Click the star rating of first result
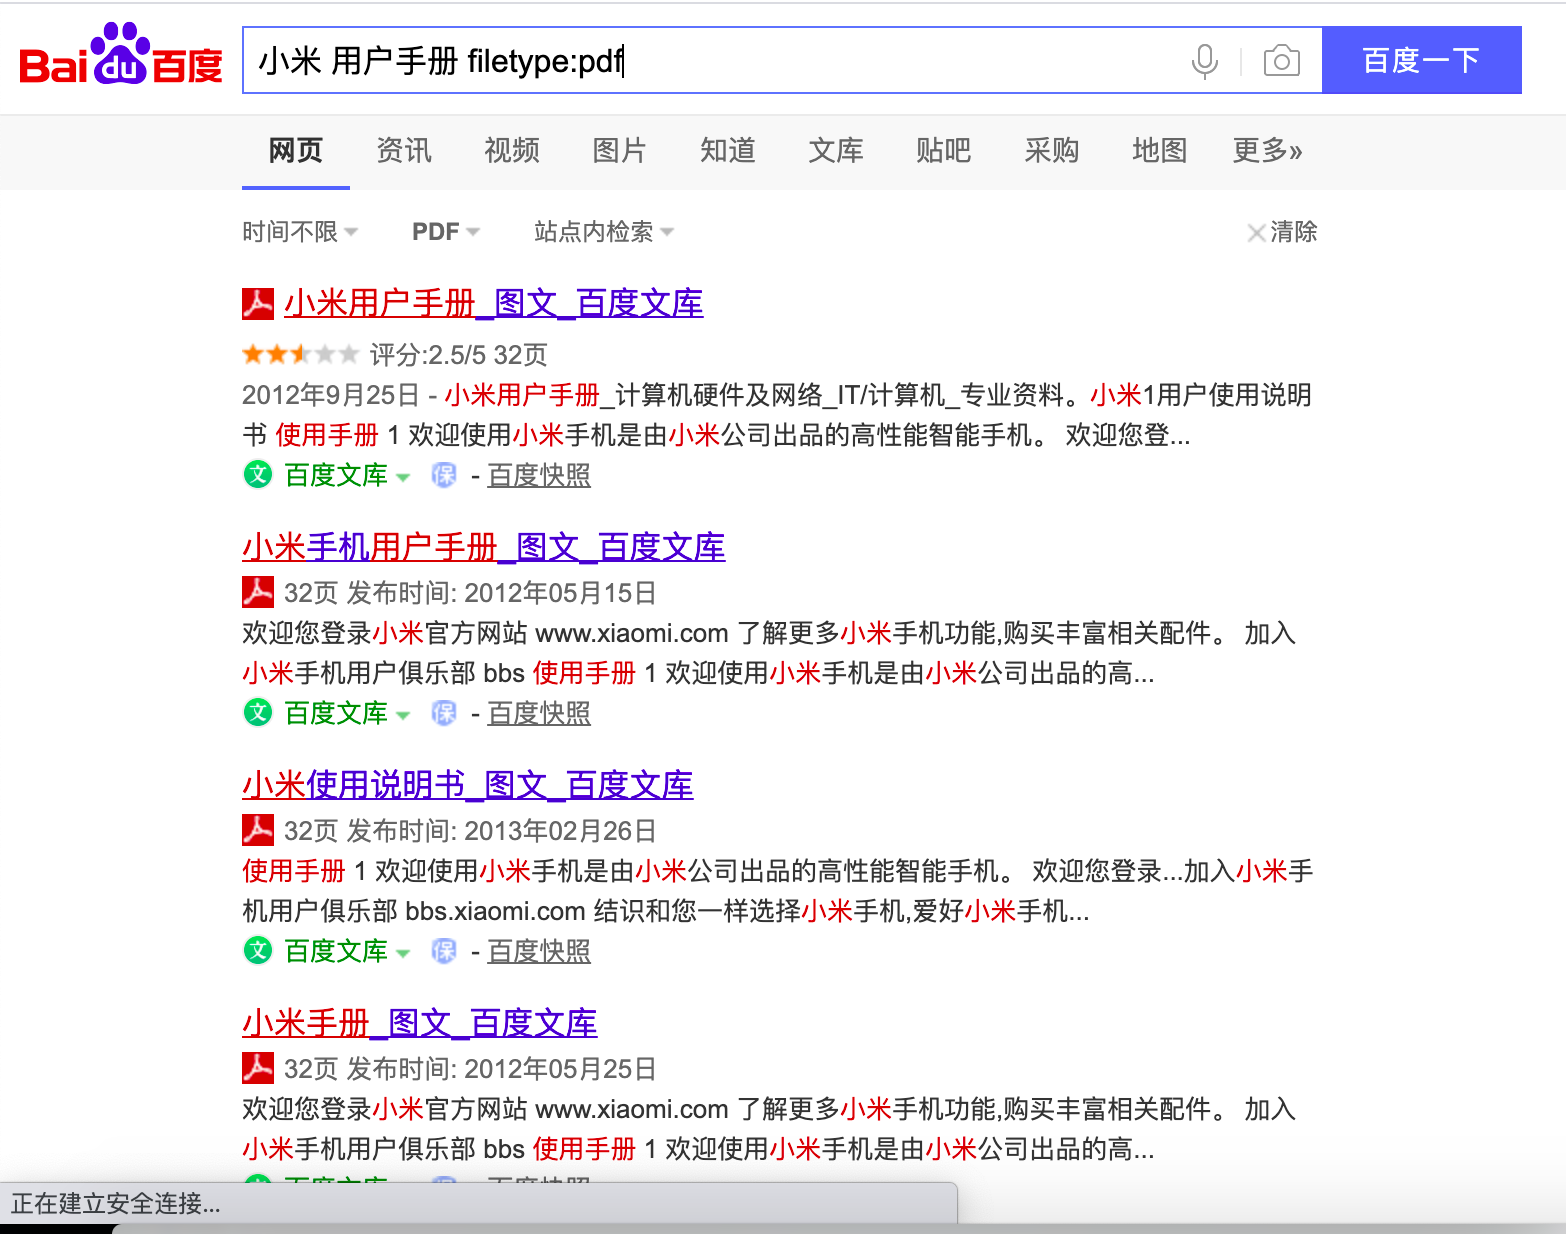Screen dimensions: 1566x1234 300,354
